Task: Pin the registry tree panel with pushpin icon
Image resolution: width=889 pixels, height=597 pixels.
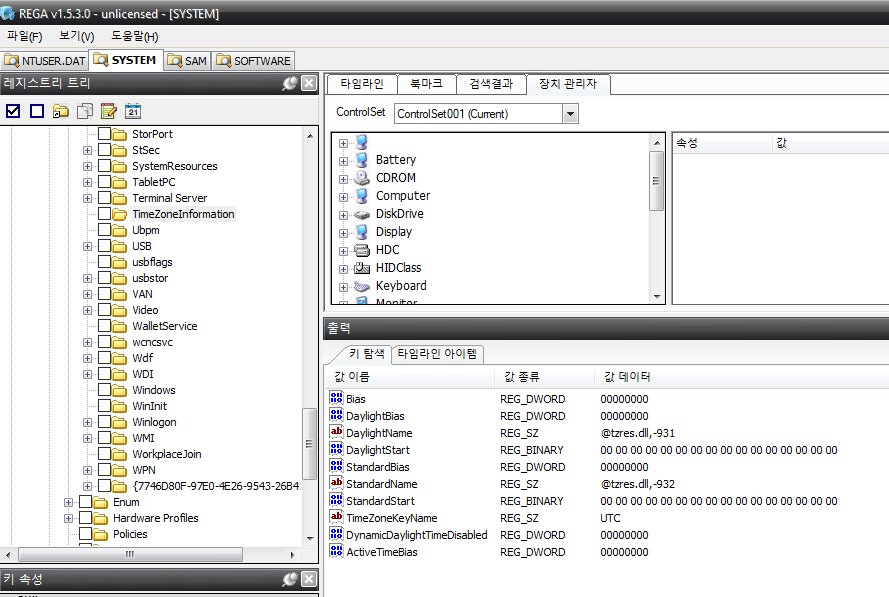Action: (290, 84)
